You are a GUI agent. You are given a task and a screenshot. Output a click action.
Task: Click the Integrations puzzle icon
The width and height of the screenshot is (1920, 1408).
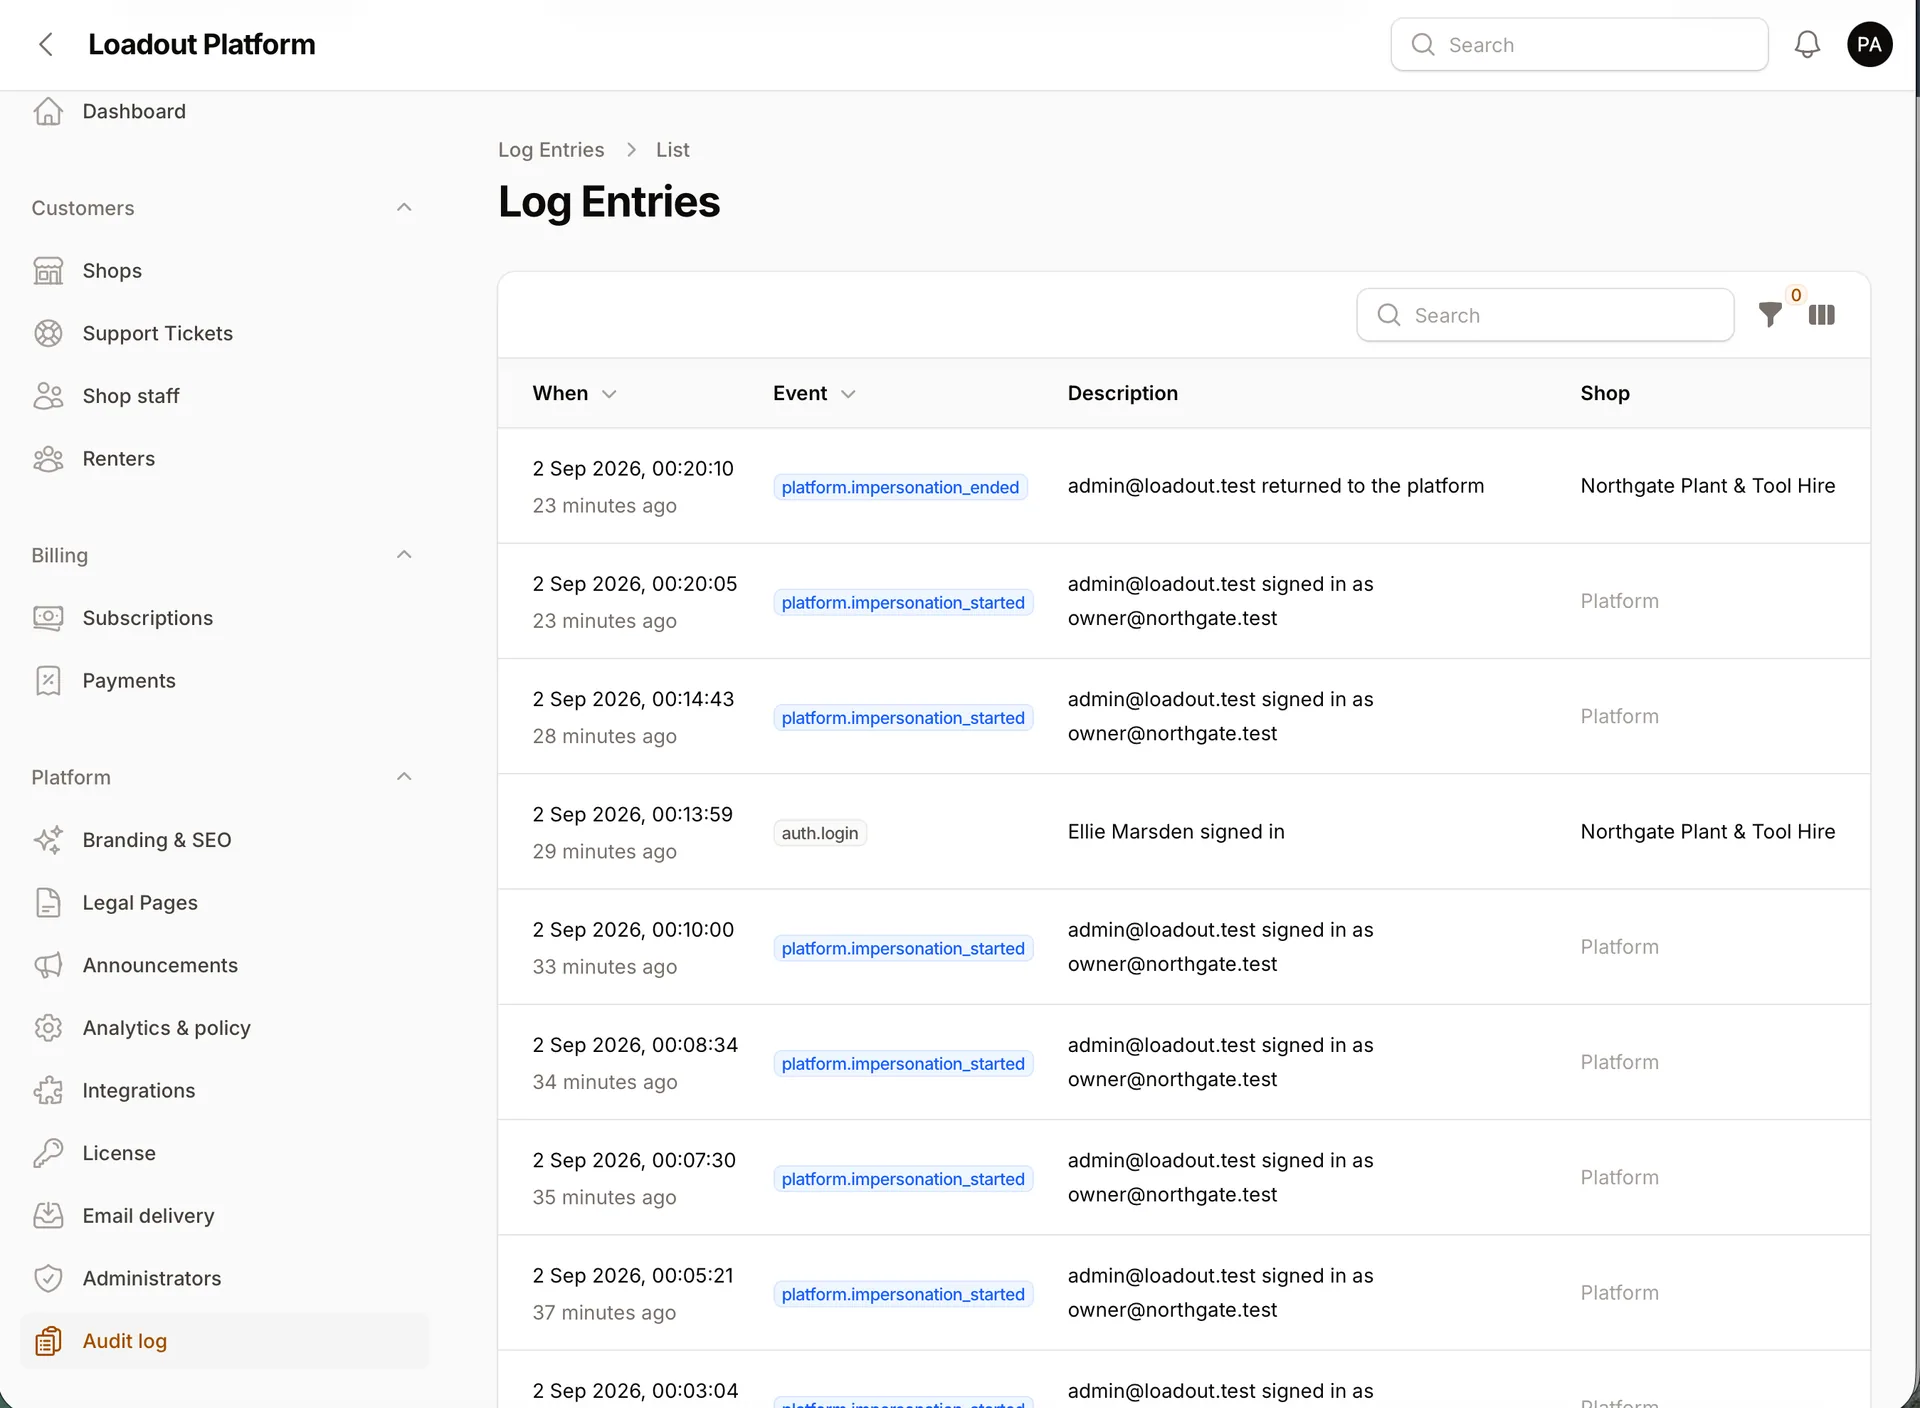pyautogui.click(x=48, y=1091)
